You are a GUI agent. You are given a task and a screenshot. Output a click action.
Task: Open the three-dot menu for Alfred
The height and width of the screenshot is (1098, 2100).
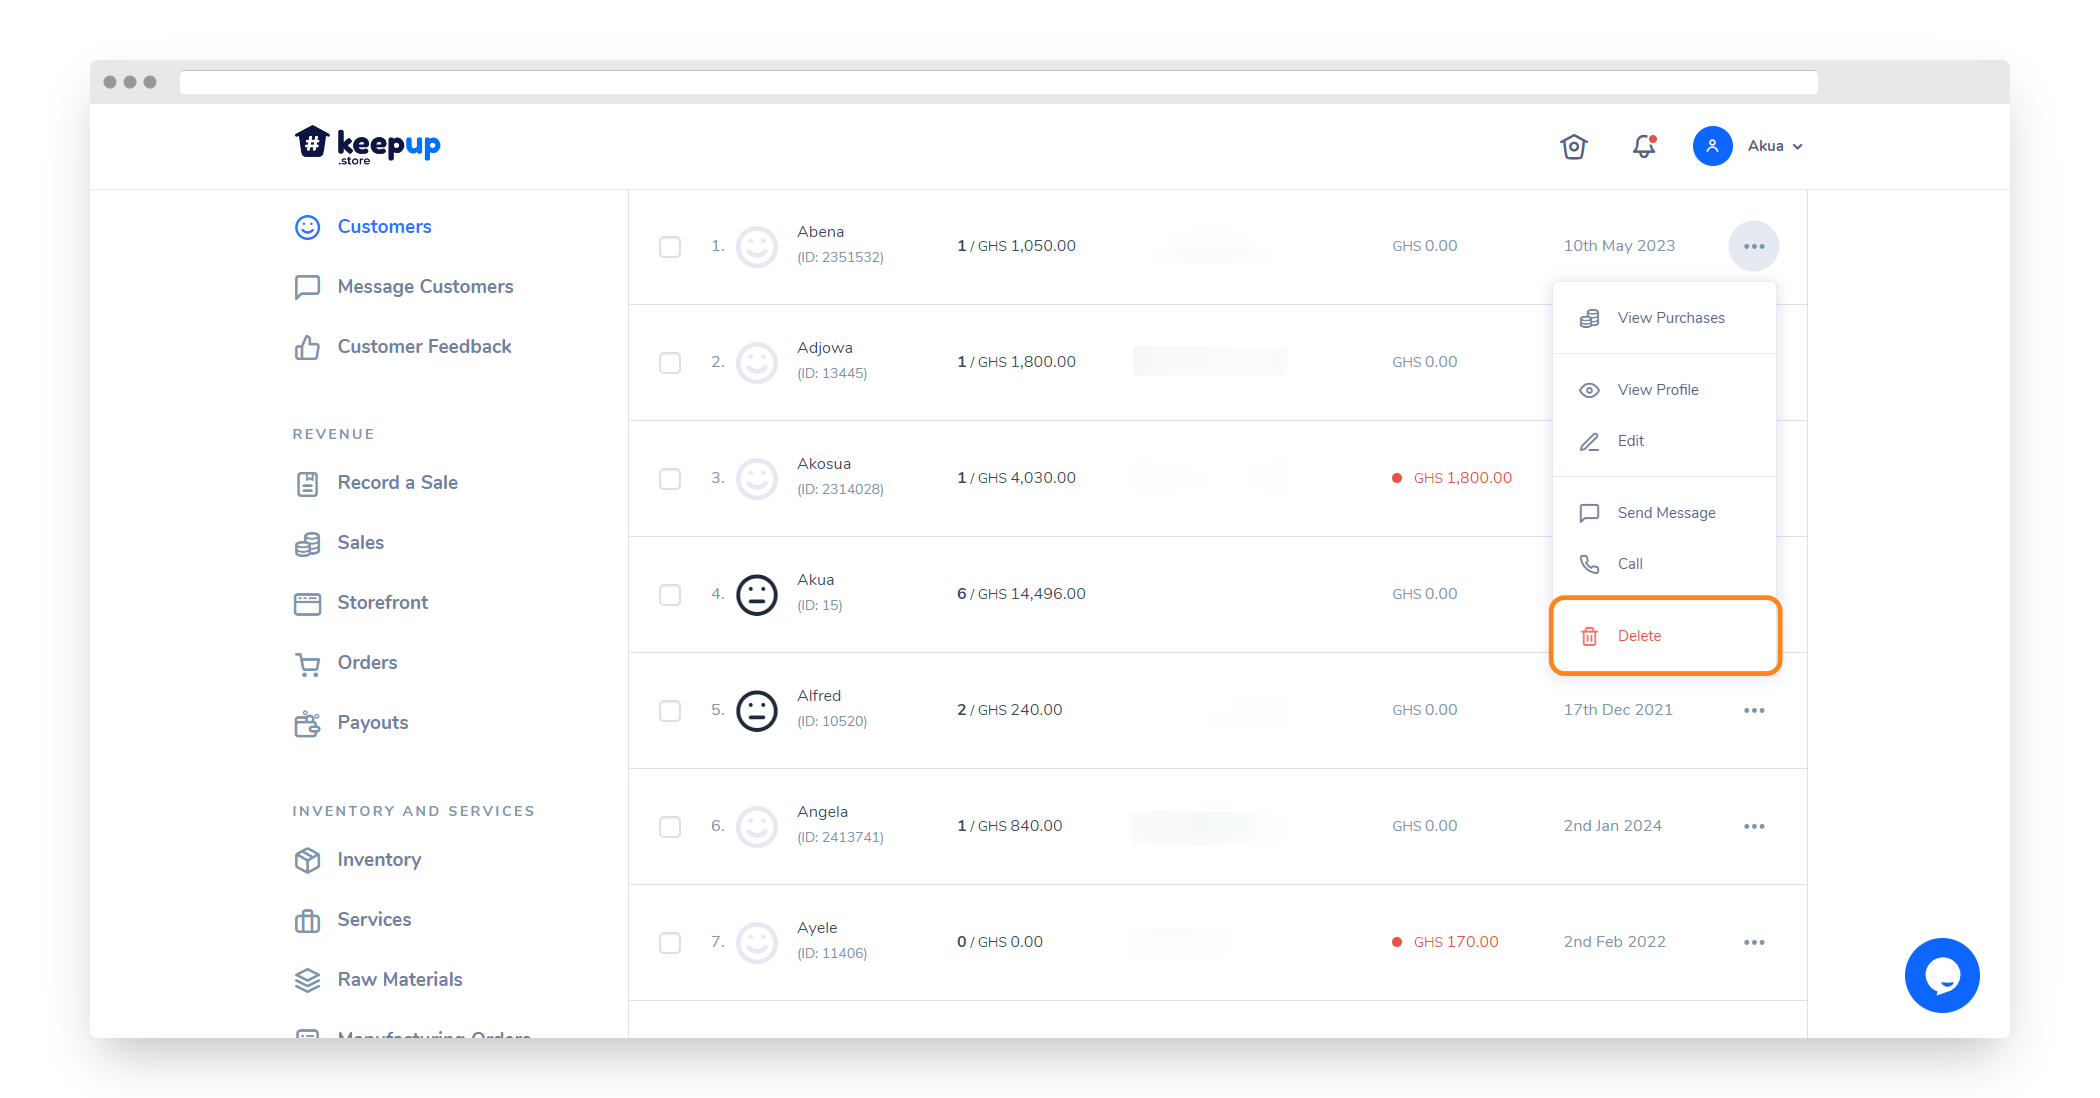(x=1754, y=710)
